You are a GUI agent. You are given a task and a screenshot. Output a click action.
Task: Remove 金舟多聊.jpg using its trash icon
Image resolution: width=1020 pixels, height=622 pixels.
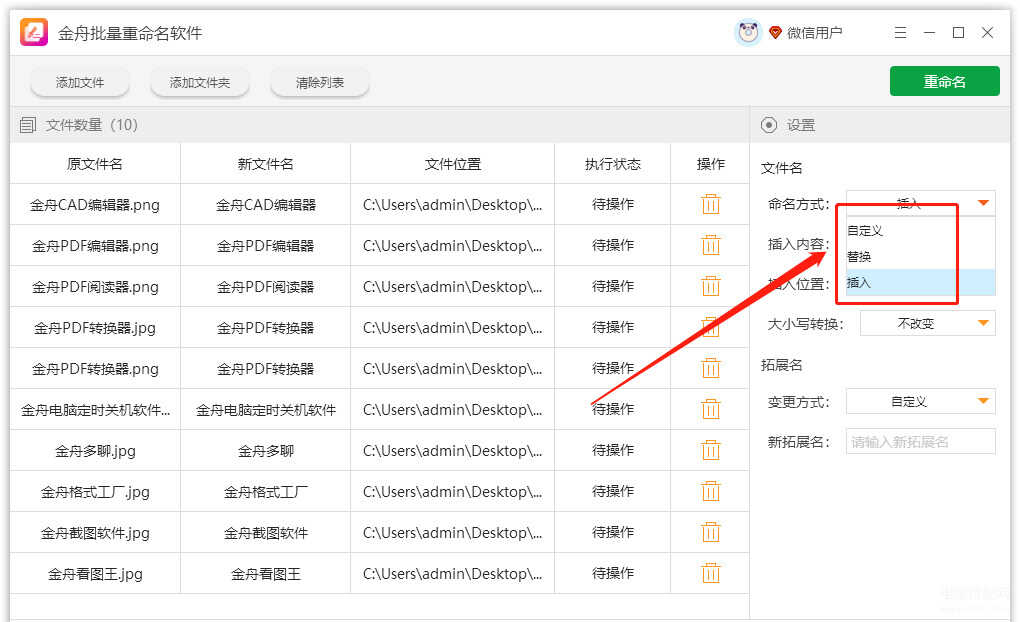(710, 450)
